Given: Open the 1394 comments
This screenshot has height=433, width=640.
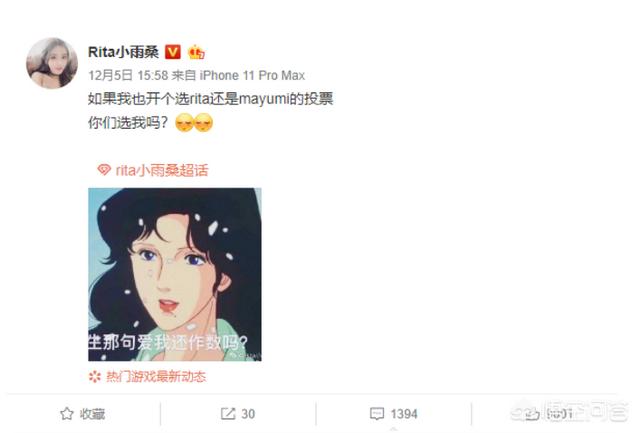Looking at the screenshot, I should [404, 414].
